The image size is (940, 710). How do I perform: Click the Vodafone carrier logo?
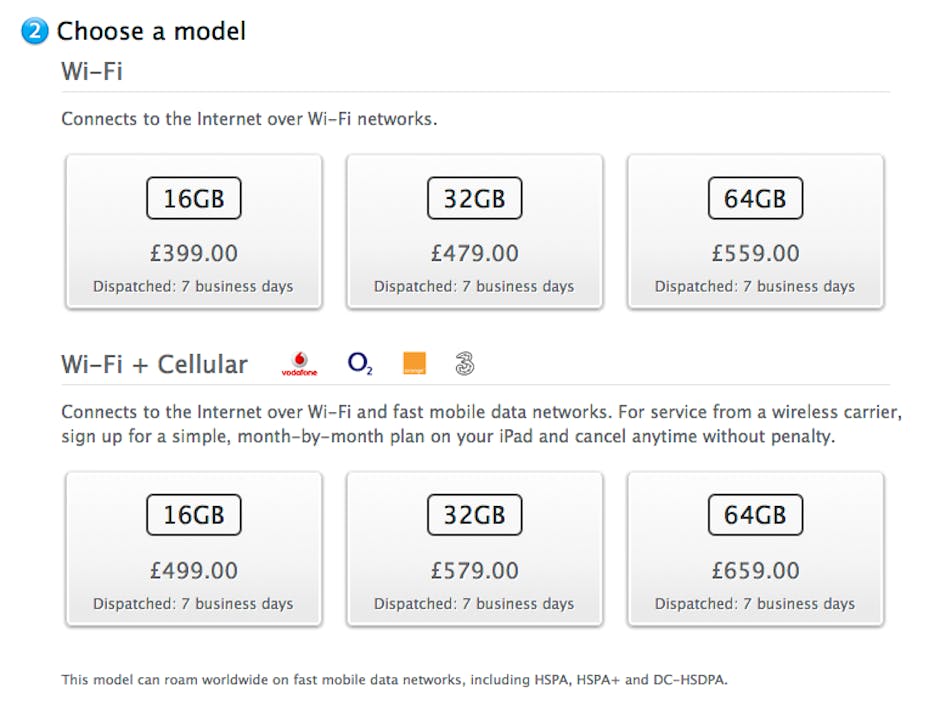tap(299, 364)
